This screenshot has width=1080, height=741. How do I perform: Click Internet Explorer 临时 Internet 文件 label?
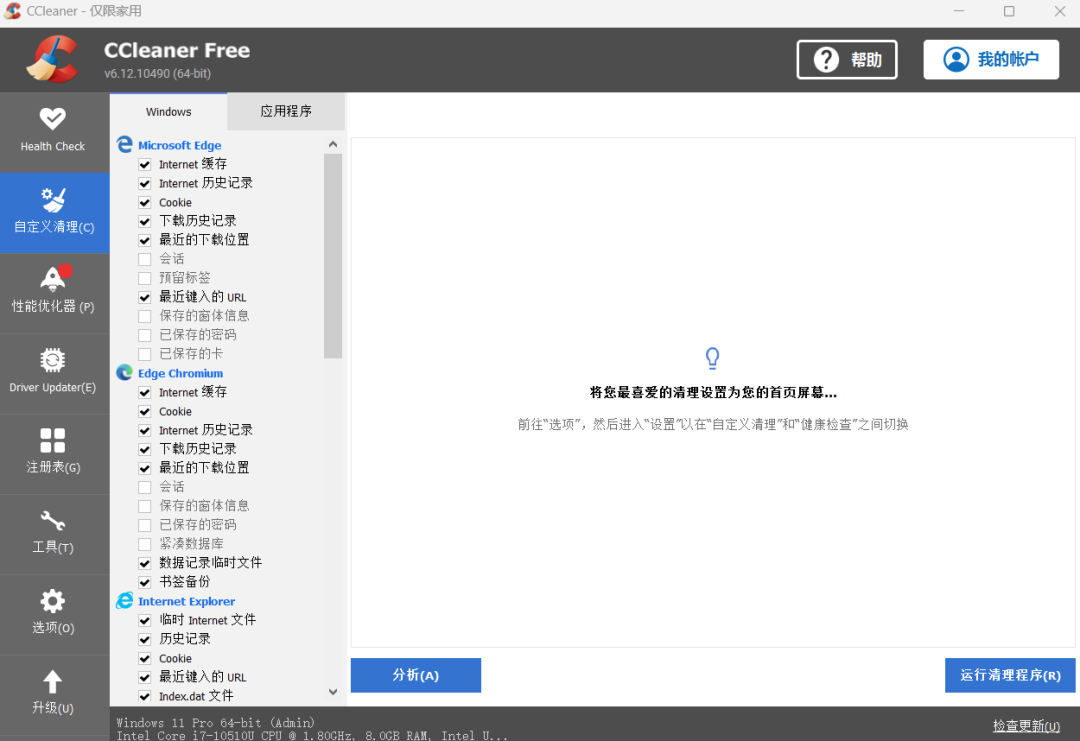coord(207,620)
